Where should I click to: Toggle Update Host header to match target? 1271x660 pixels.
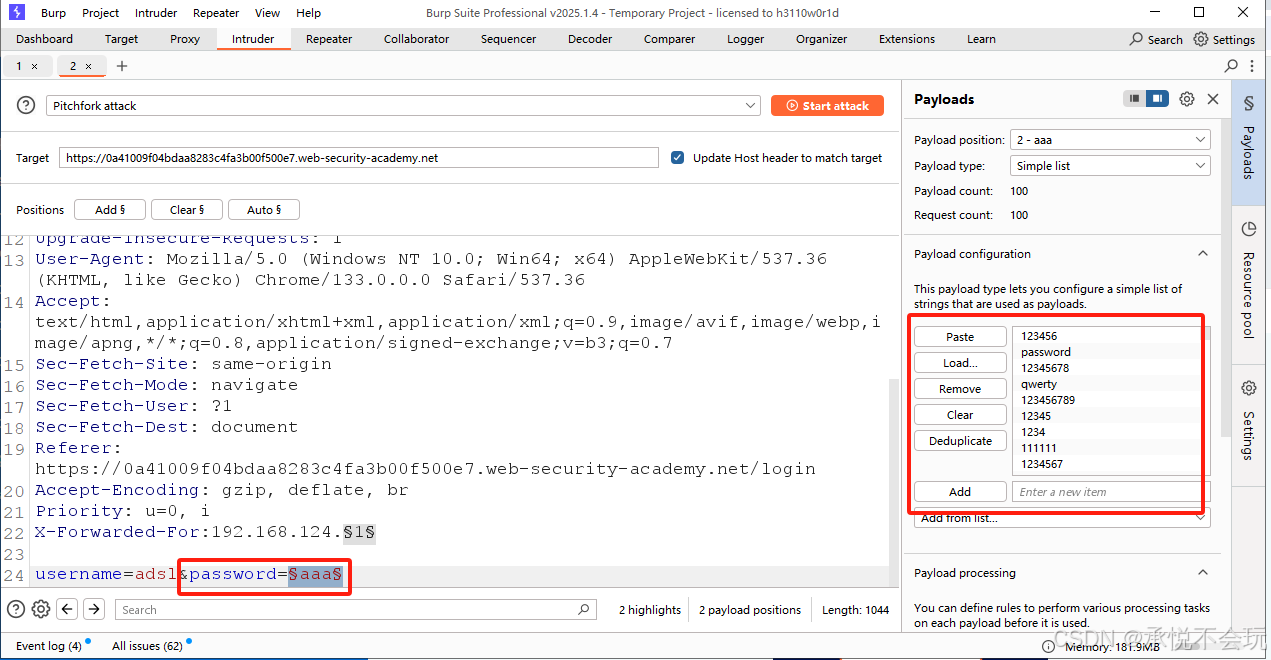[677, 158]
